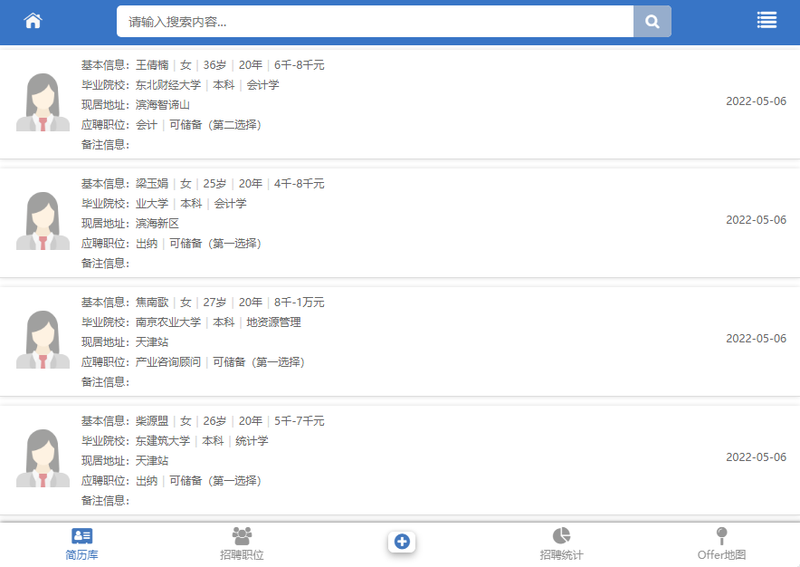Click major 统计学
The width and height of the screenshot is (800, 567).
[252, 441]
